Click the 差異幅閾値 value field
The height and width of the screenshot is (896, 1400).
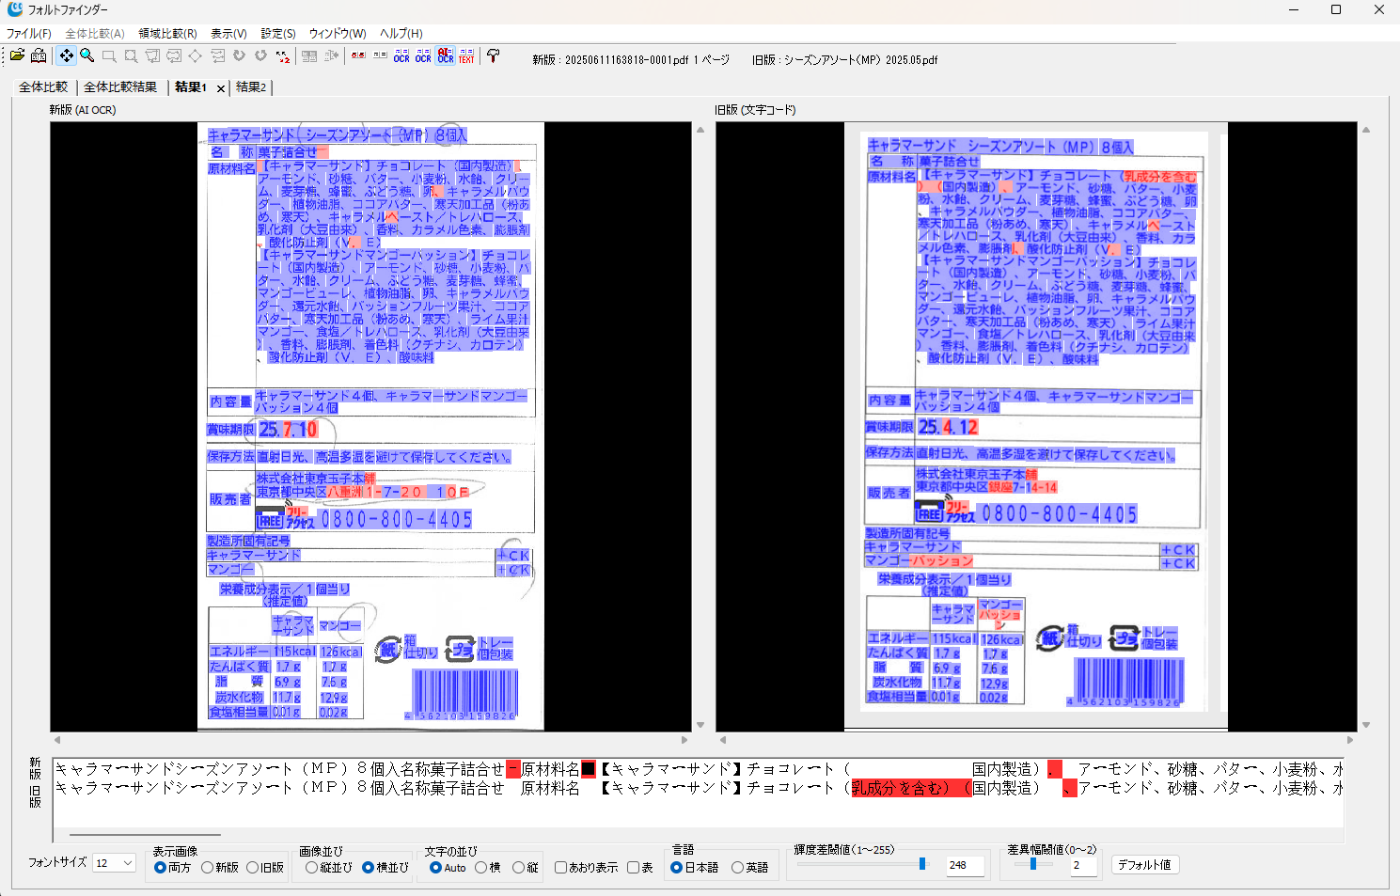[1083, 865]
